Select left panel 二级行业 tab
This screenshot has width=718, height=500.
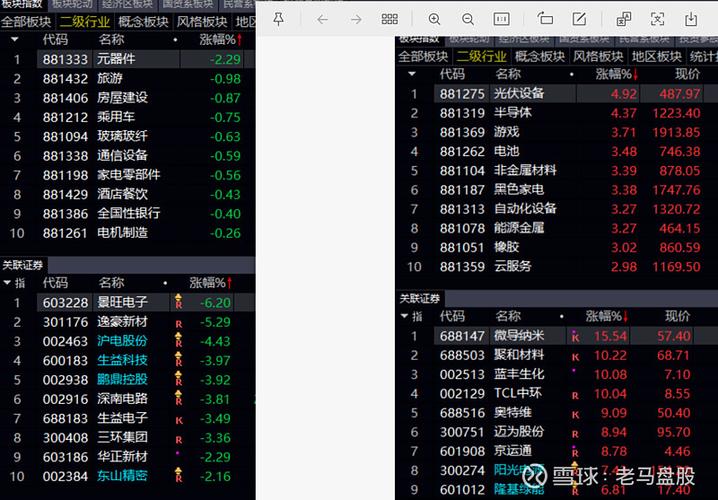[85, 22]
